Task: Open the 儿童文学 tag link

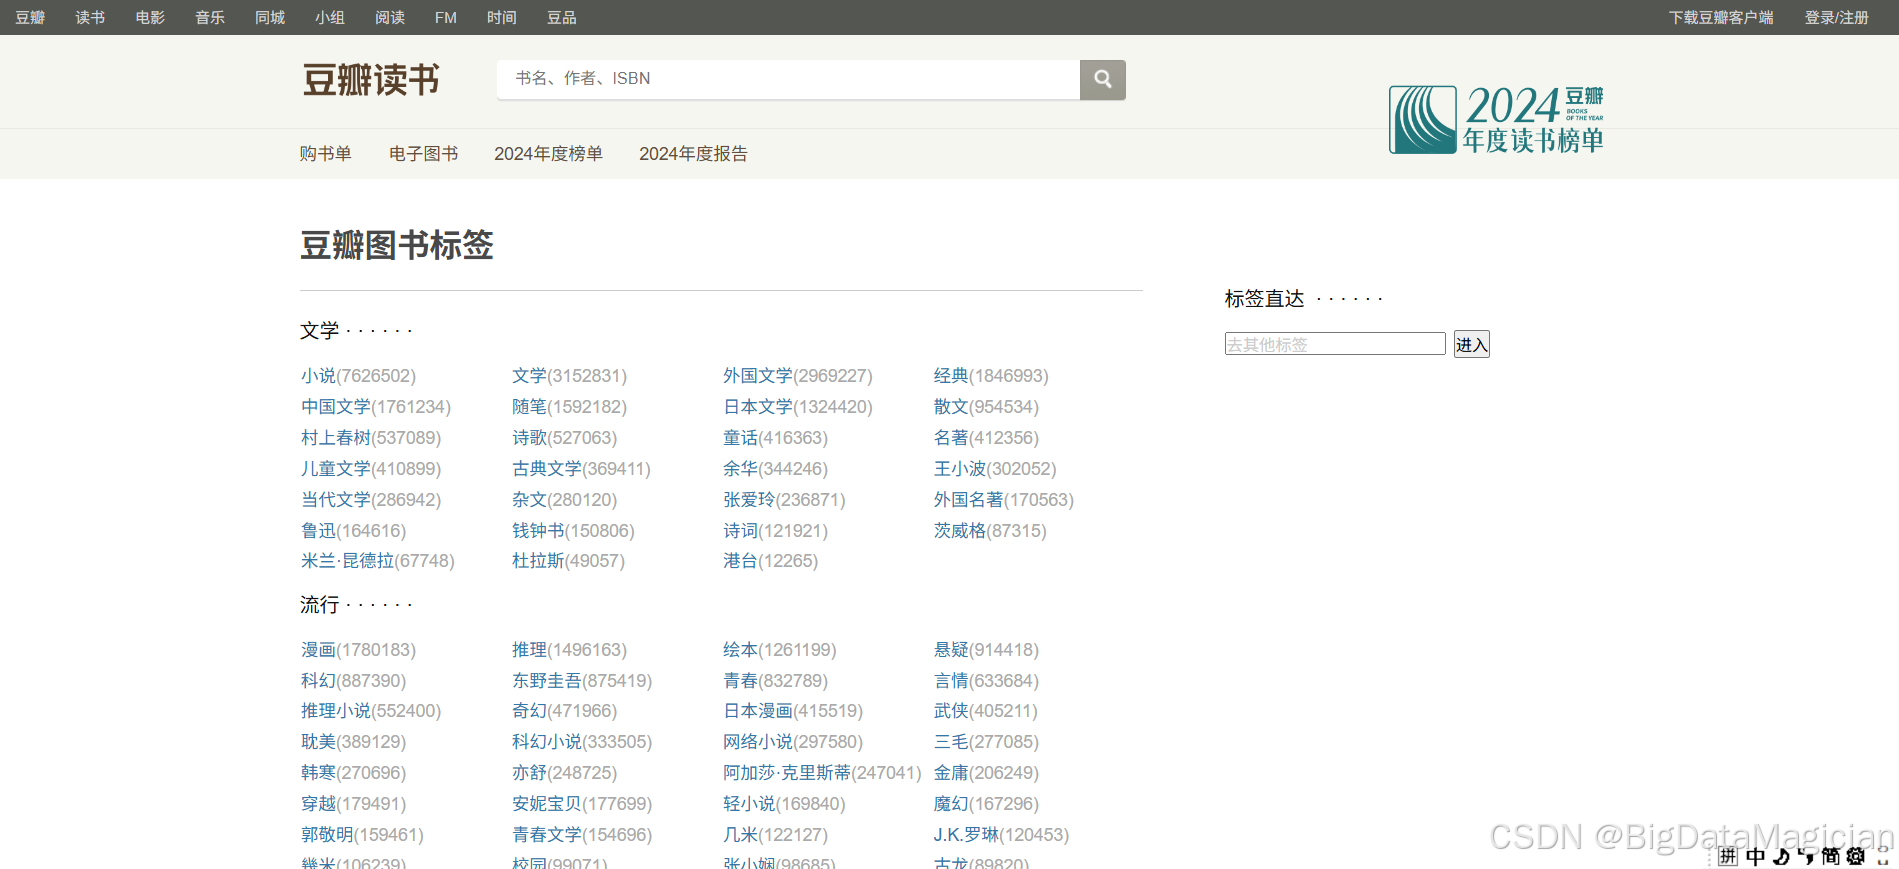Action: (336, 469)
